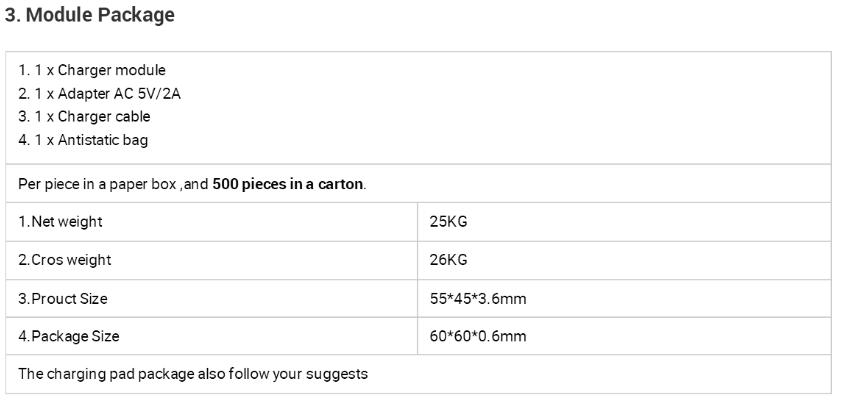
Task: Click the word 'carton' in bold text
Action: pyautogui.click(x=341, y=184)
